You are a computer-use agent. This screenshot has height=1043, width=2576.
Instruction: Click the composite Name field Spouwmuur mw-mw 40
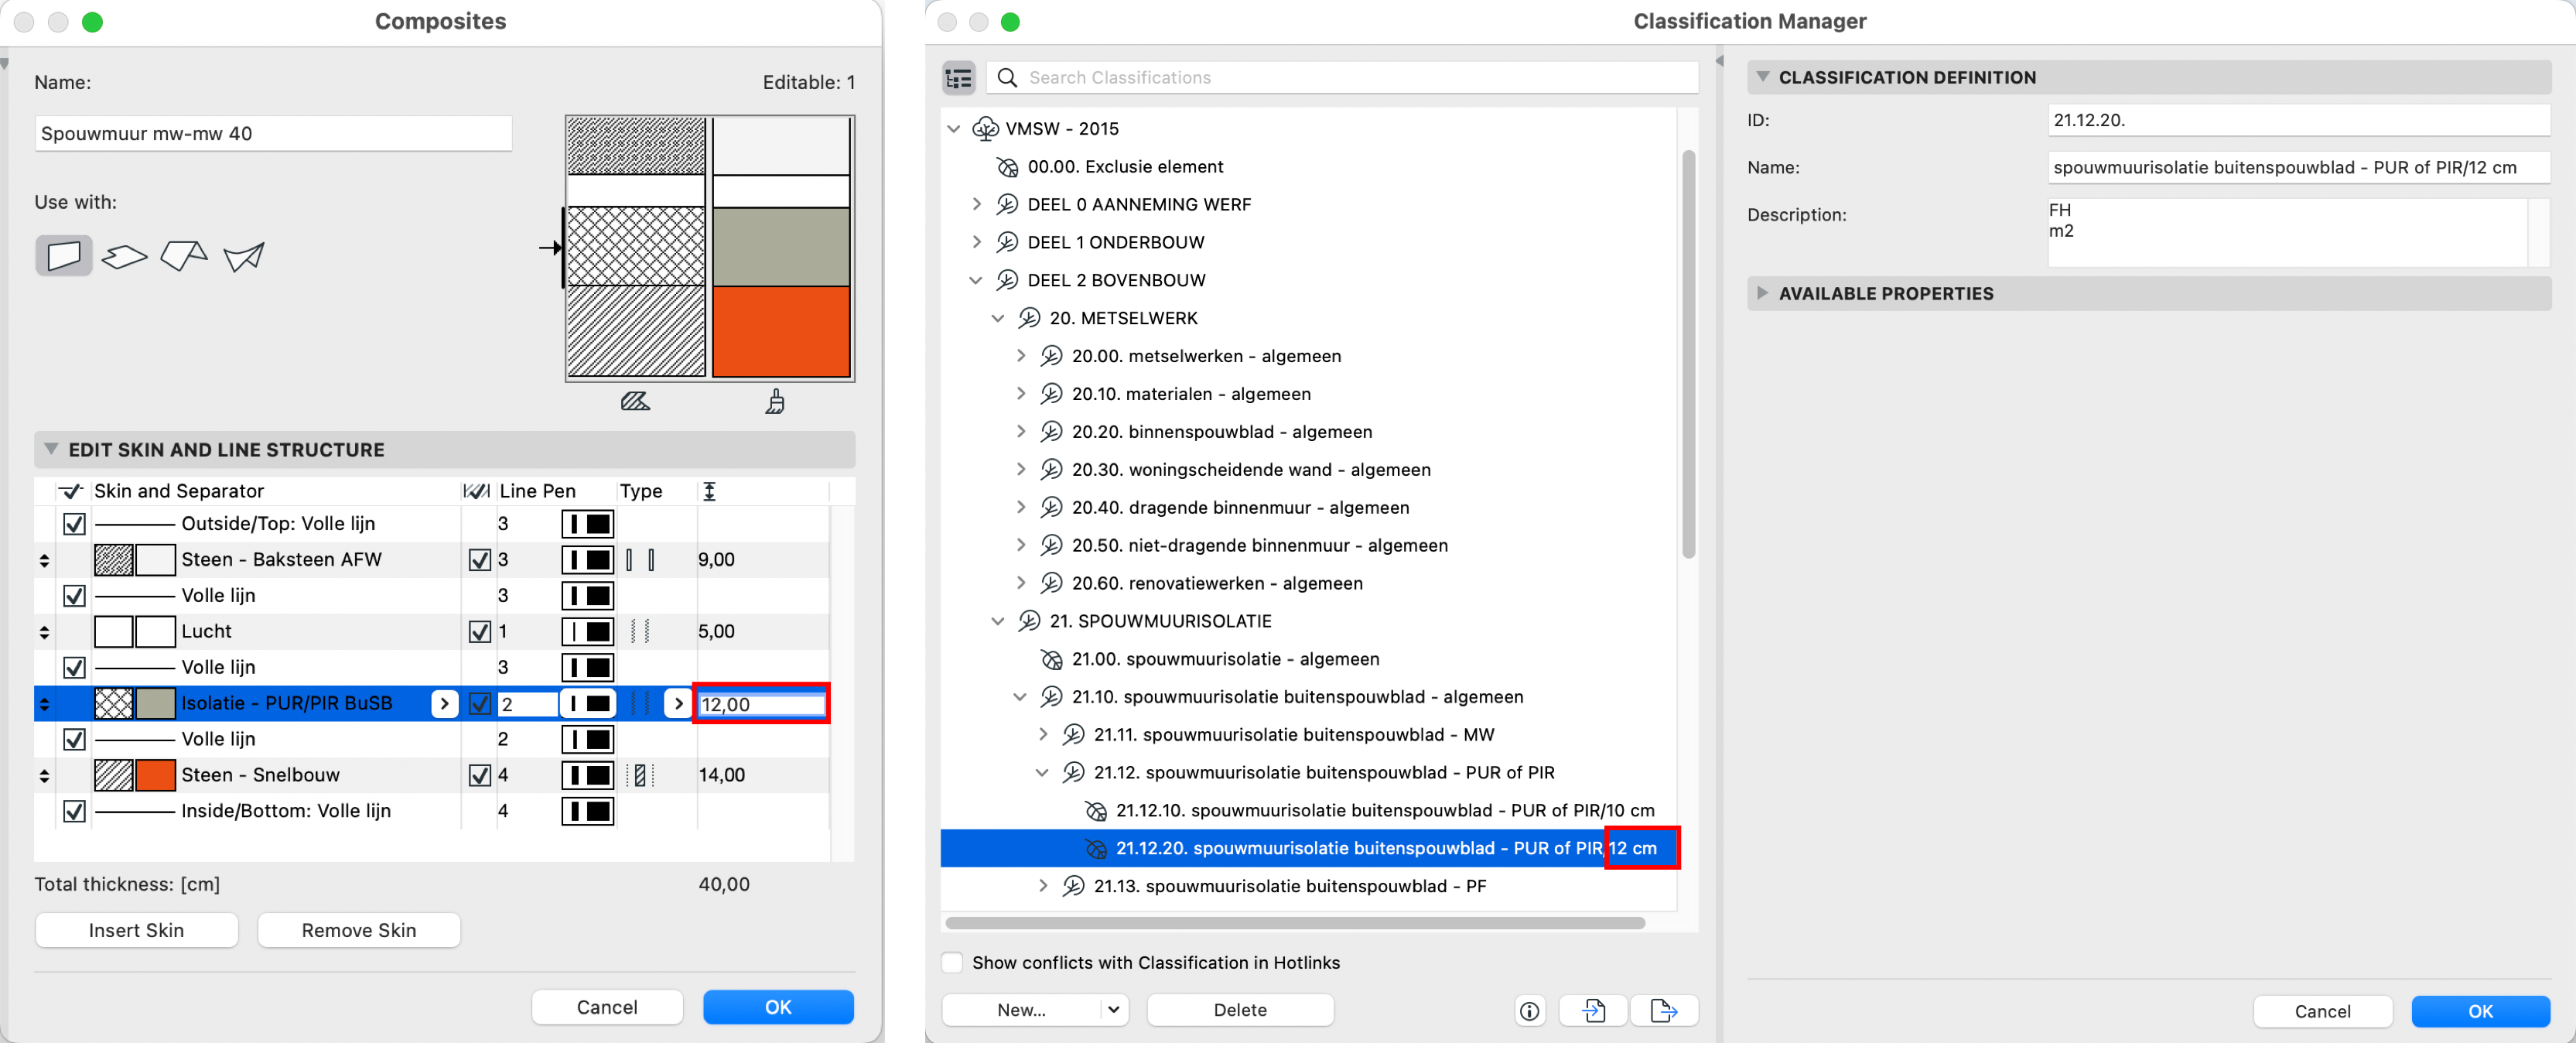click(274, 134)
